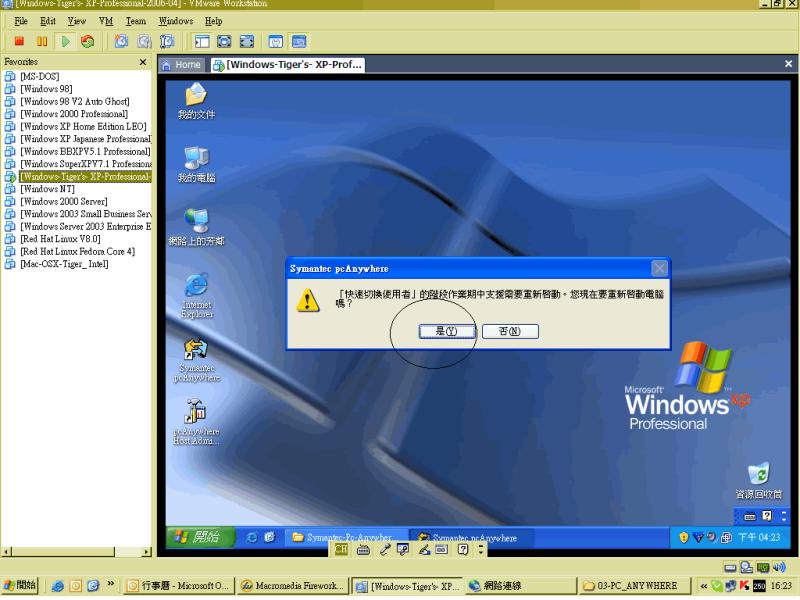Click the Quick Switch toolbar icon
This screenshot has height=600, width=800.
pyautogui.click(x=224, y=41)
